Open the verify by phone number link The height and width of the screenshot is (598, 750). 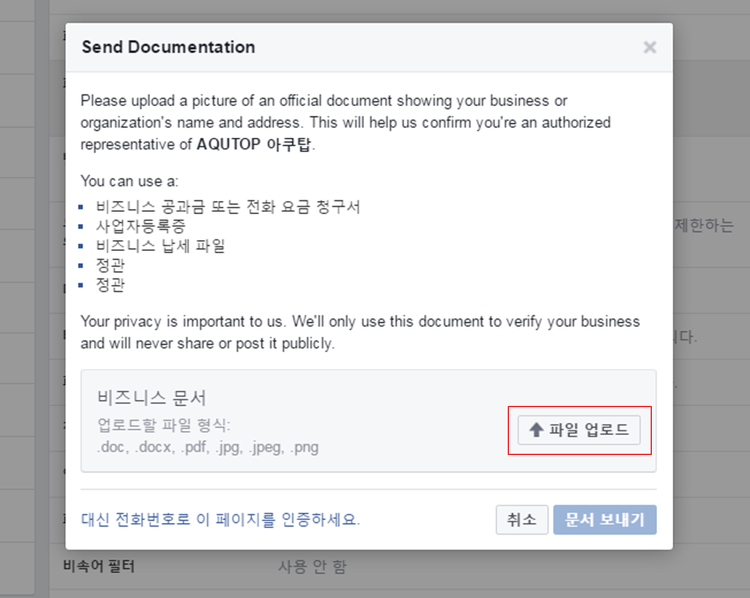pos(221,519)
